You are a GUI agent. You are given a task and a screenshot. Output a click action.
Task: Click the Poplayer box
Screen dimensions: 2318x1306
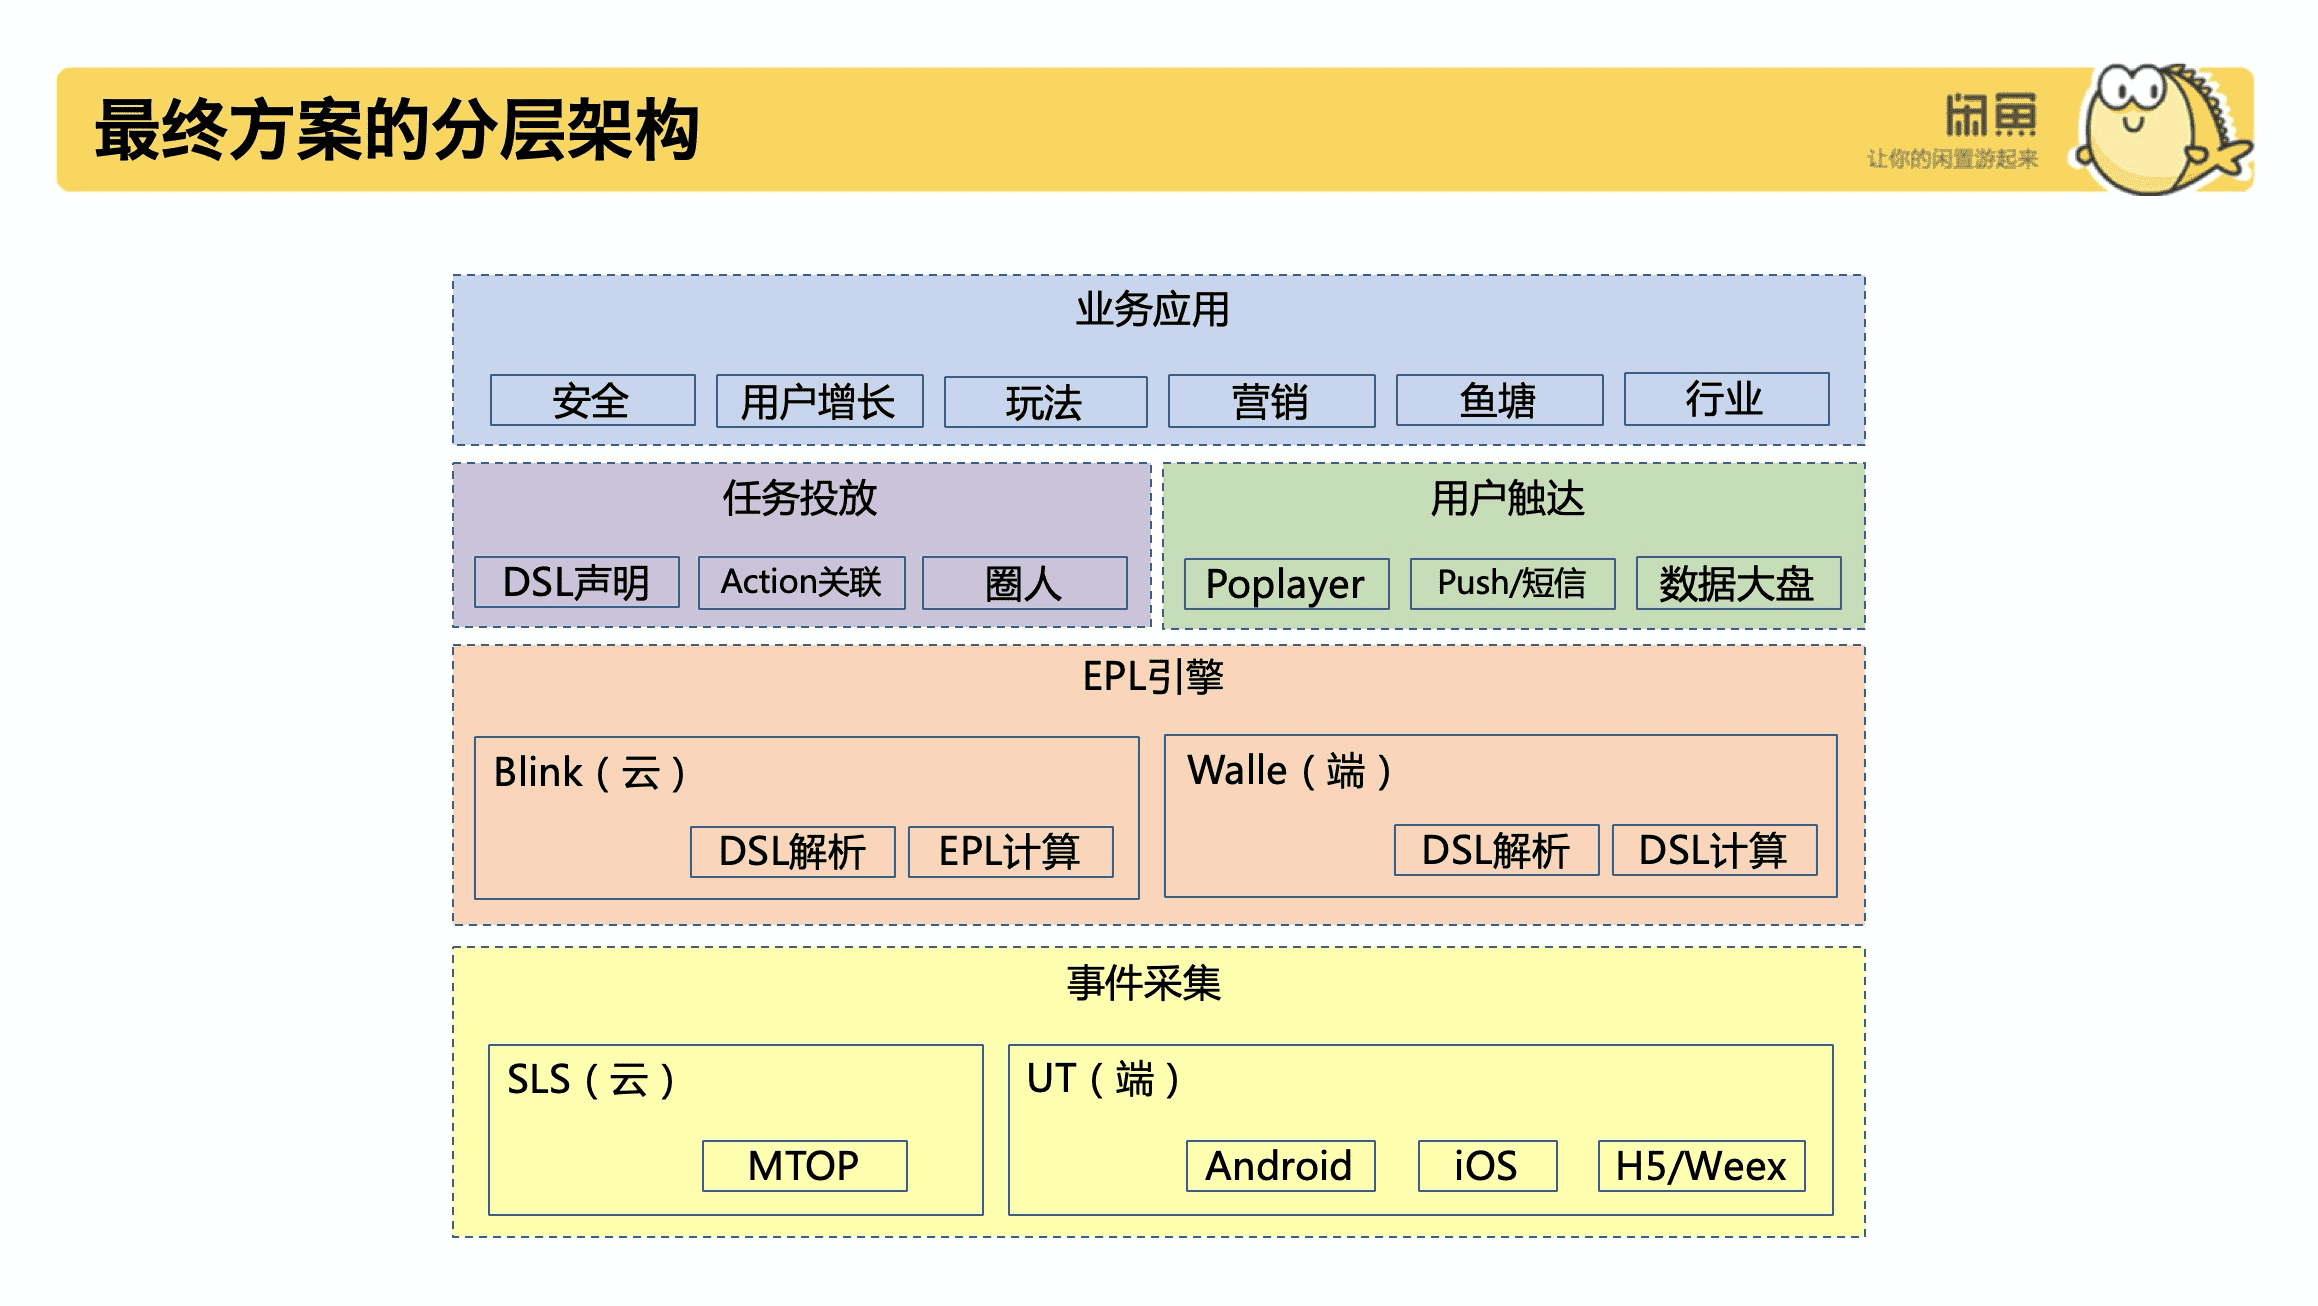click(x=1286, y=585)
